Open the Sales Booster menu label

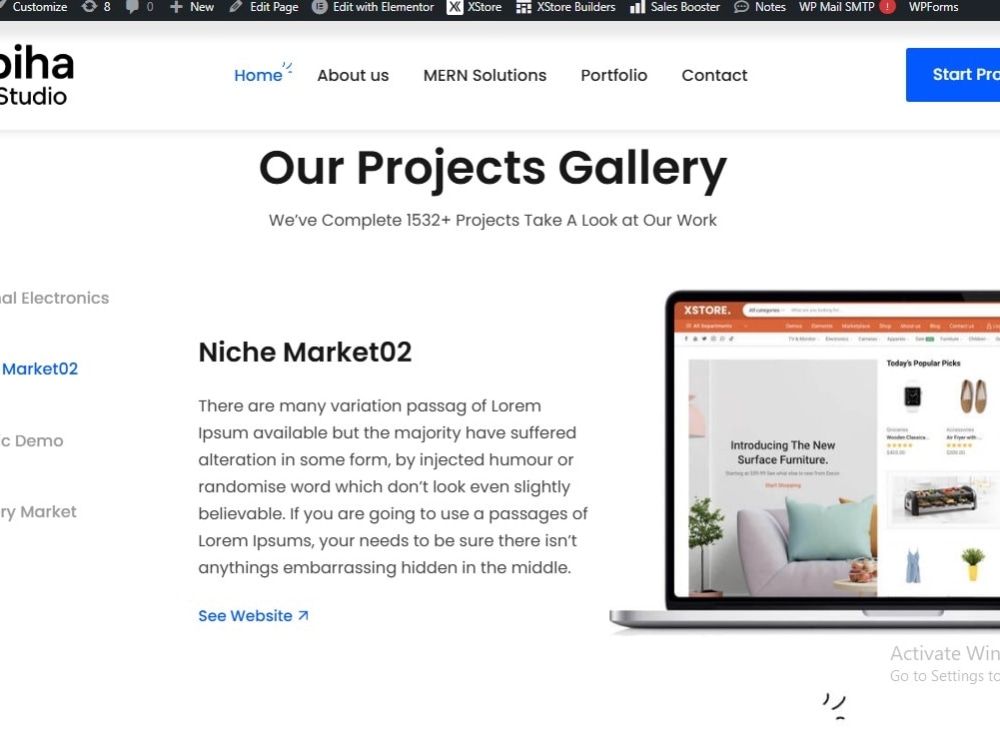(685, 7)
